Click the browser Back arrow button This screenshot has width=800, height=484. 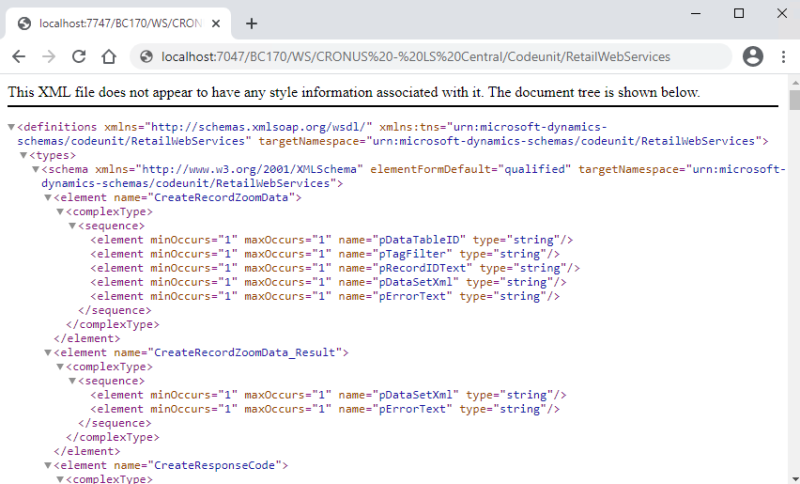[x=19, y=57]
